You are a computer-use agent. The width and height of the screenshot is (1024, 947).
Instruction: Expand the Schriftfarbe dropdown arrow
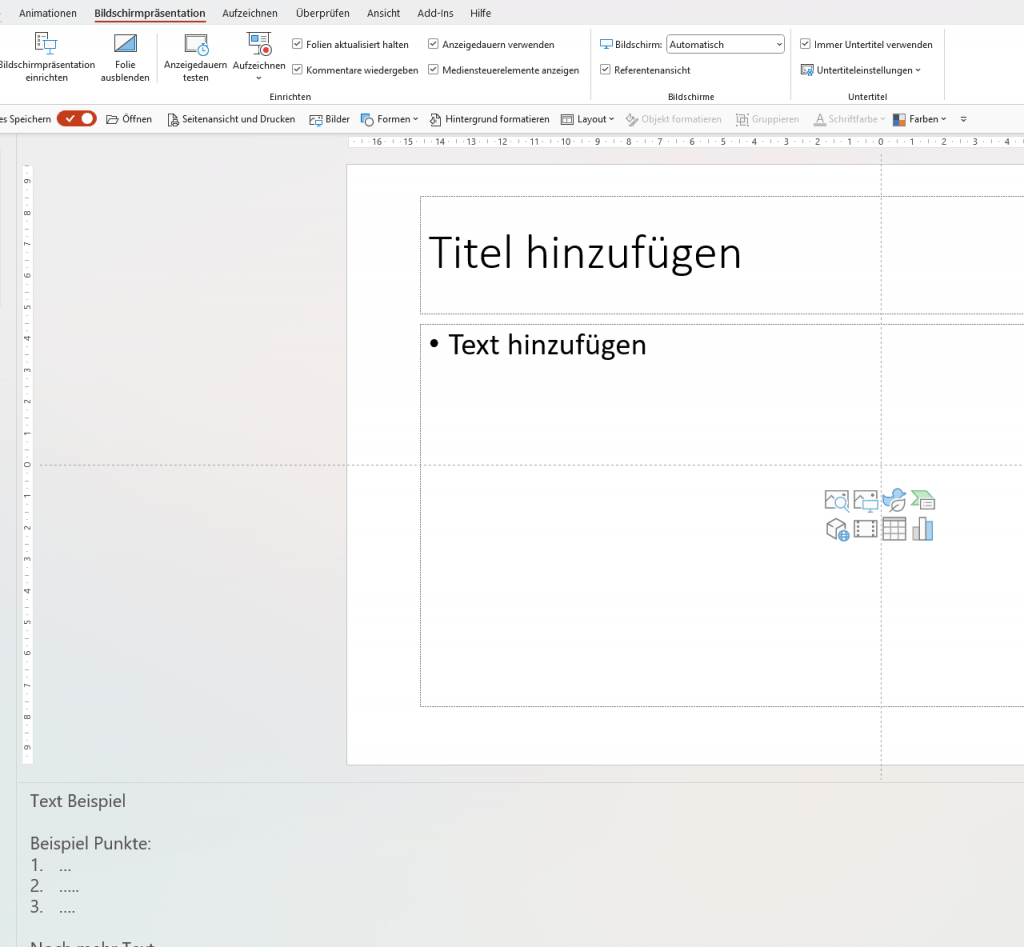pyautogui.click(x=882, y=119)
